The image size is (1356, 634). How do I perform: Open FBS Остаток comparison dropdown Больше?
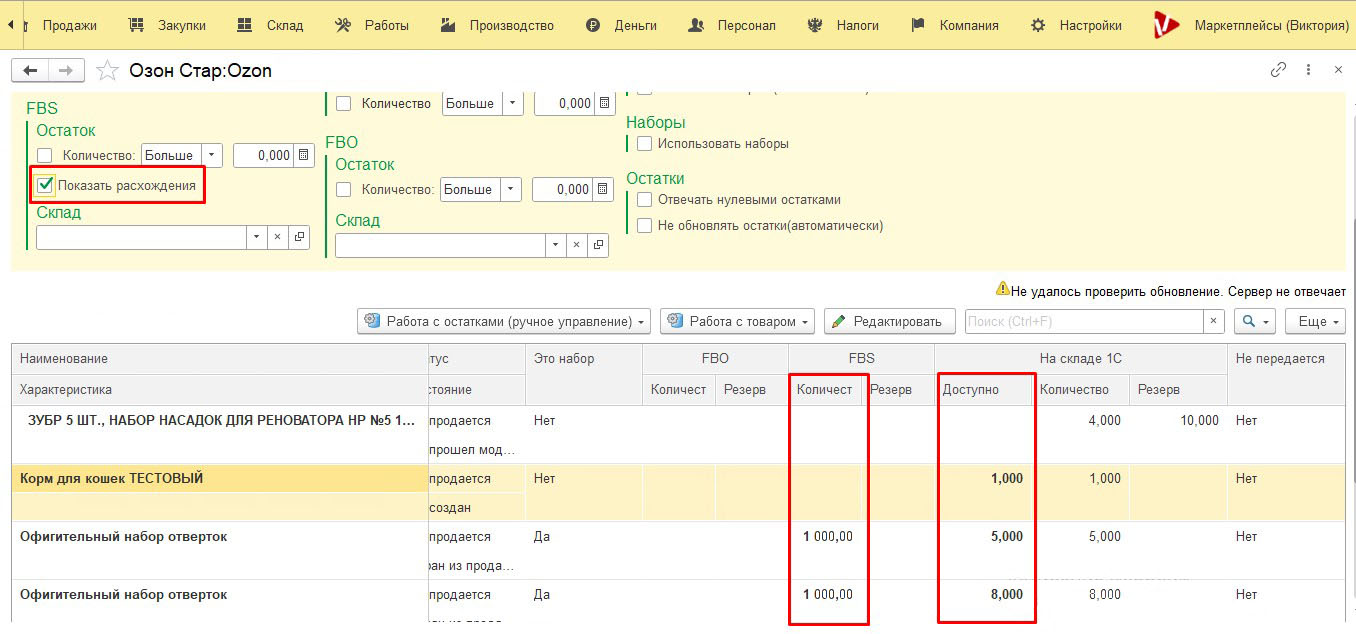212,155
